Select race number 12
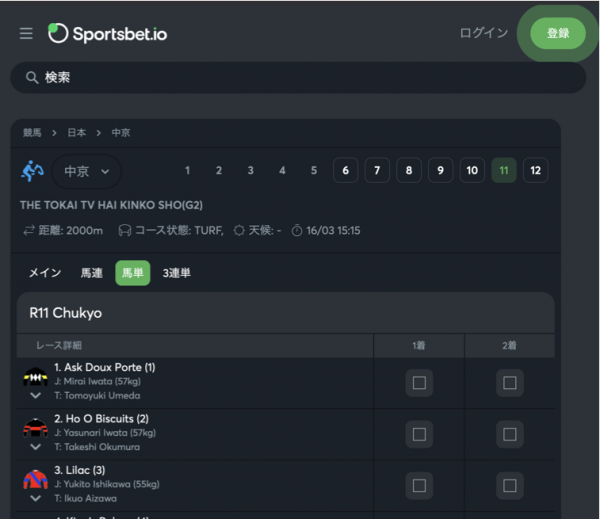The width and height of the screenshot is (600, 519). (536, 170)
